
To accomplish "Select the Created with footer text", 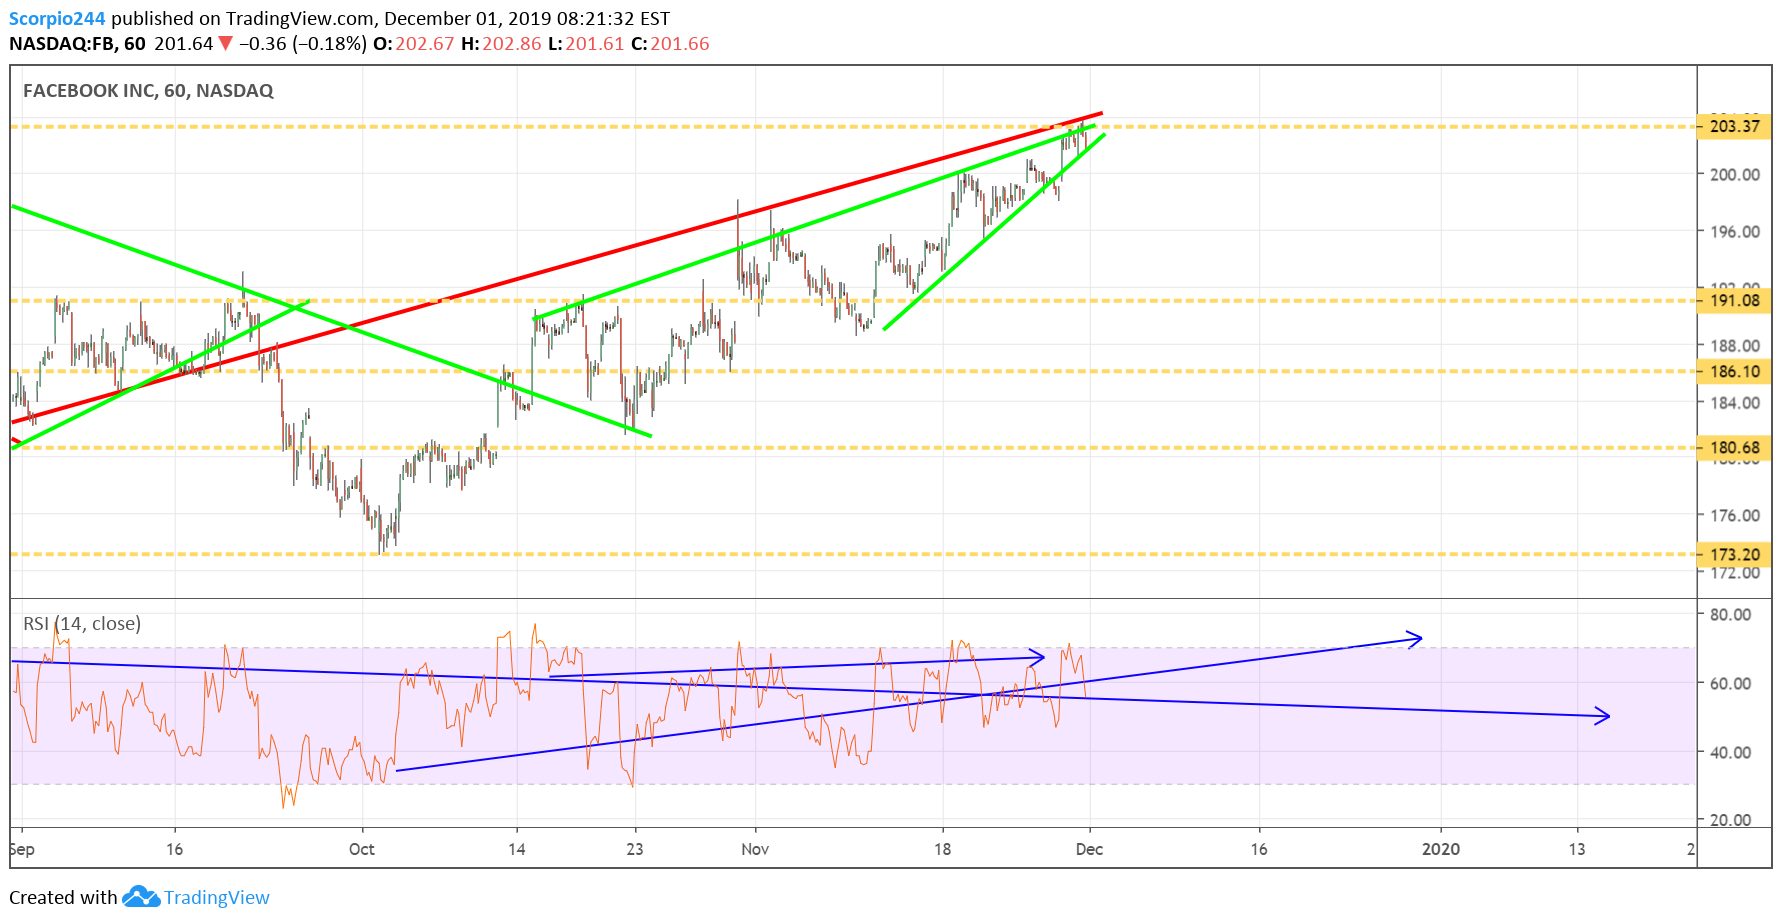I will (63, 897).
